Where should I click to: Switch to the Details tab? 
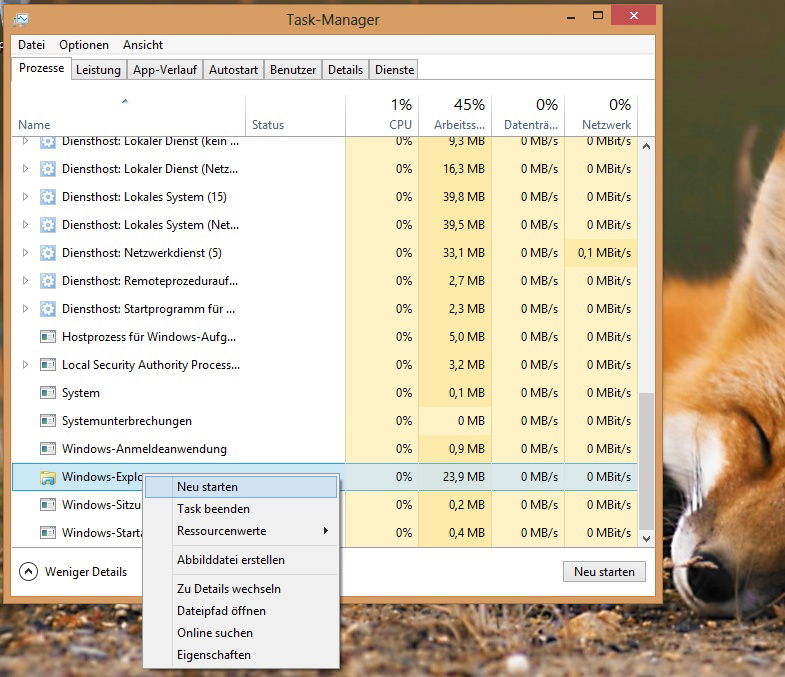pos(345,70)
